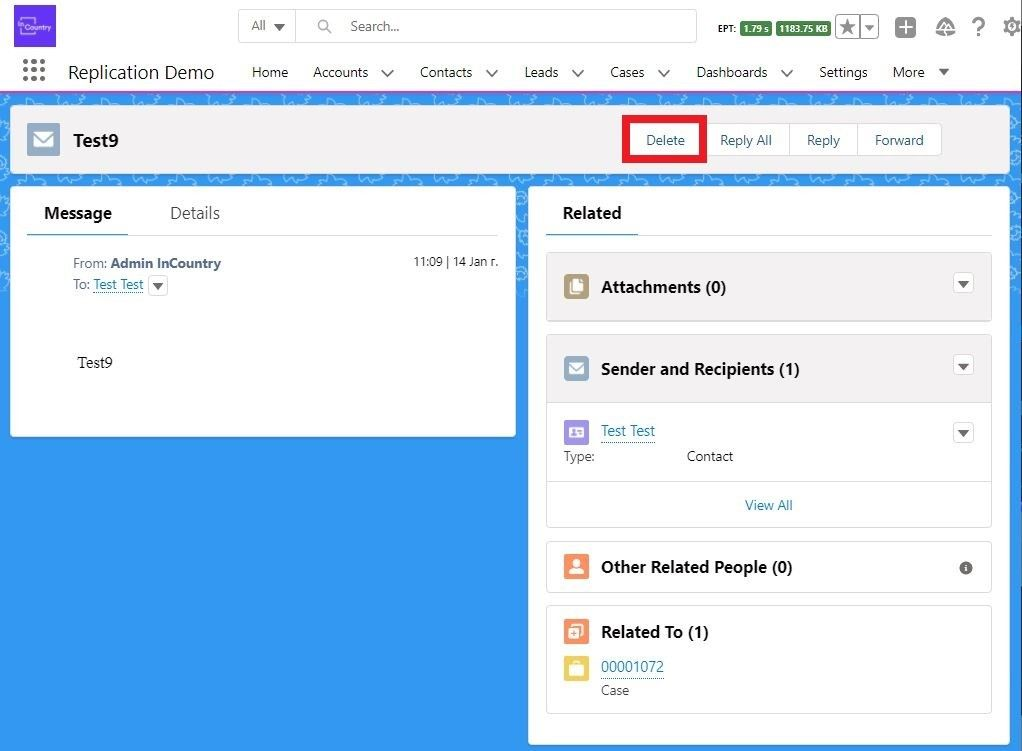Click the global actions plus icon
The width and height of the screenshot is (1022, 751).
(x=905, y=27)
